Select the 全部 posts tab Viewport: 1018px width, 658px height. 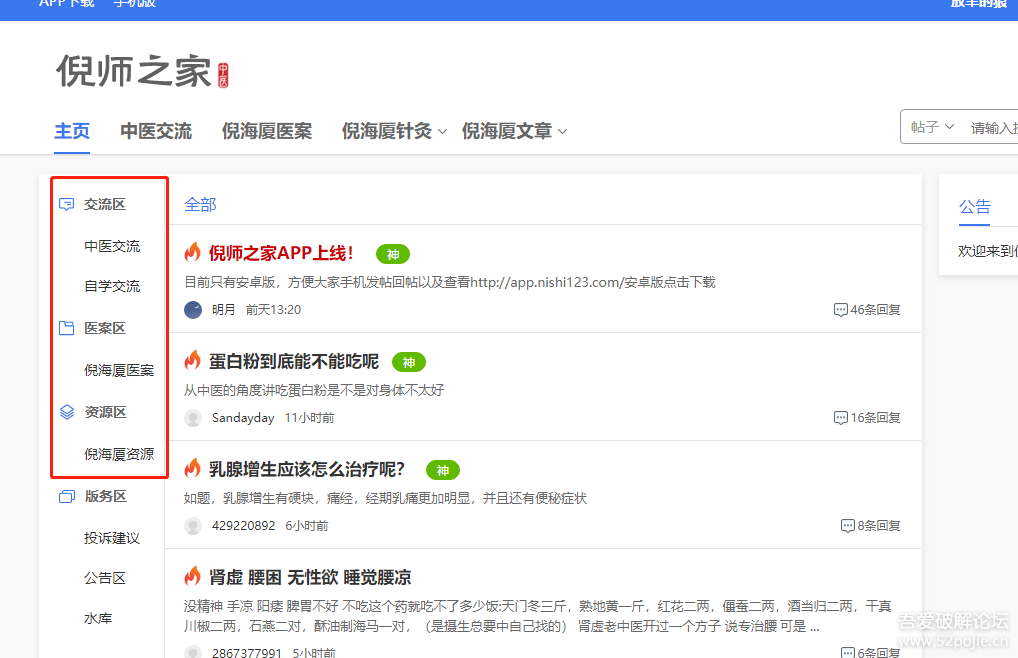point(200,205)
